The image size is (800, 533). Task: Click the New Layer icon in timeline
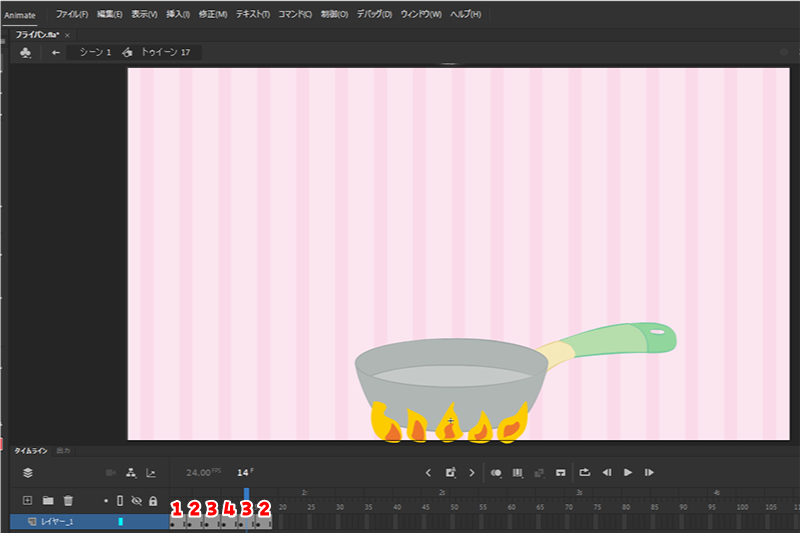[27, 500]
